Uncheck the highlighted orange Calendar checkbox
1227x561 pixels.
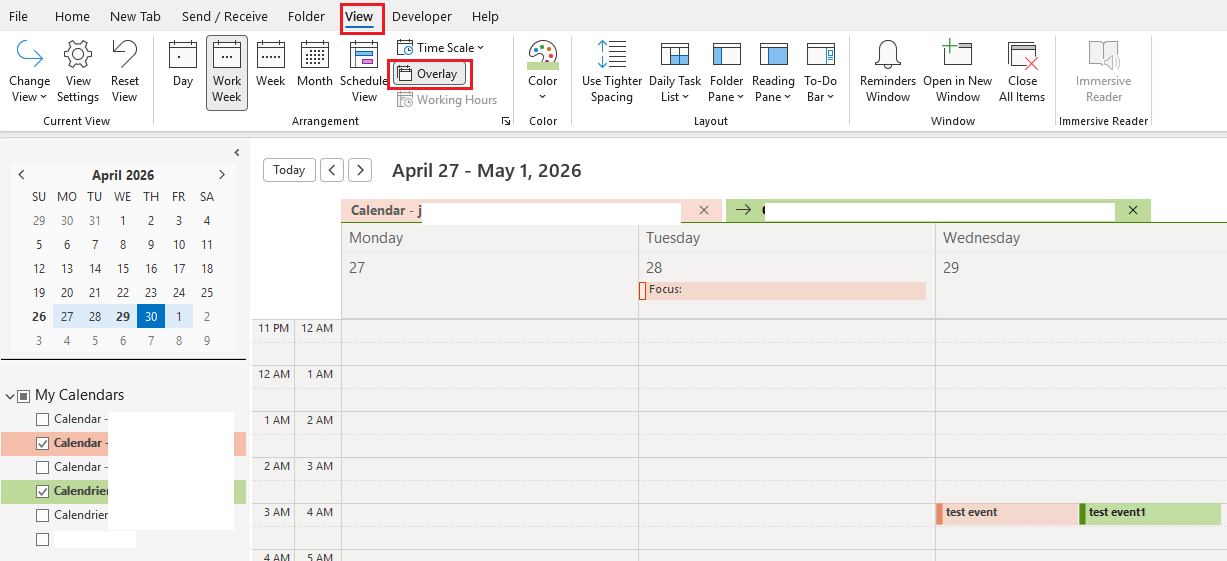42,443
